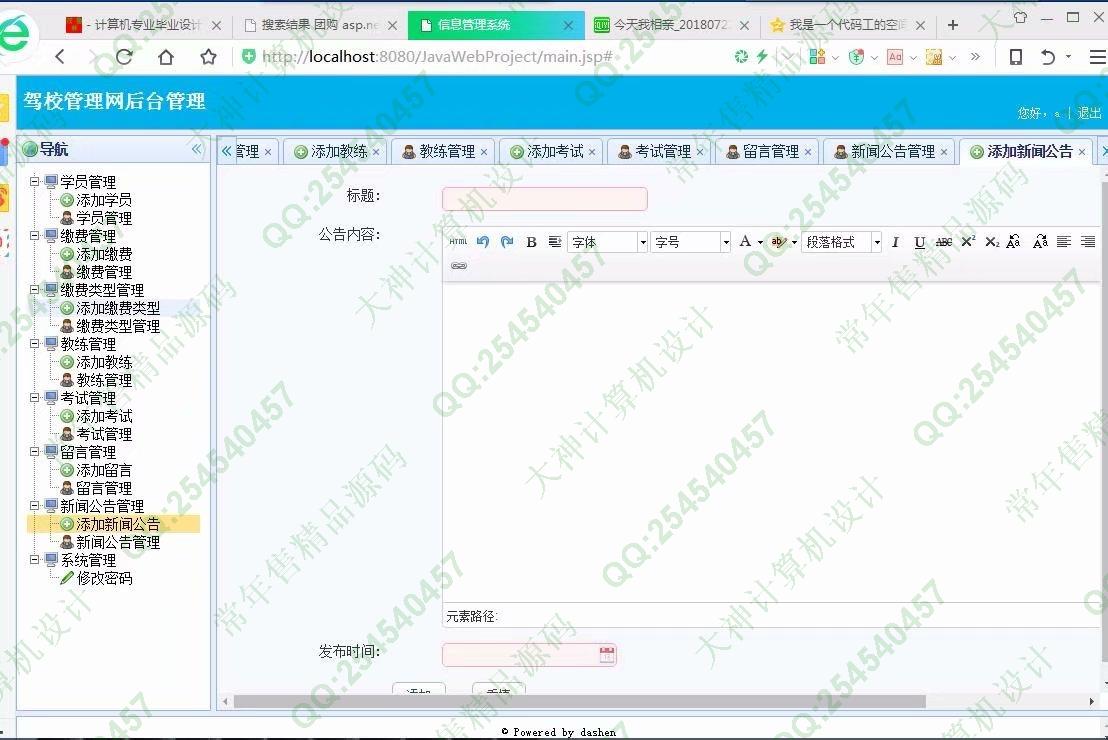Apply subscript formatting
Image resolution: width=1108 pixels, height=740 pixels.
[992, 242]
